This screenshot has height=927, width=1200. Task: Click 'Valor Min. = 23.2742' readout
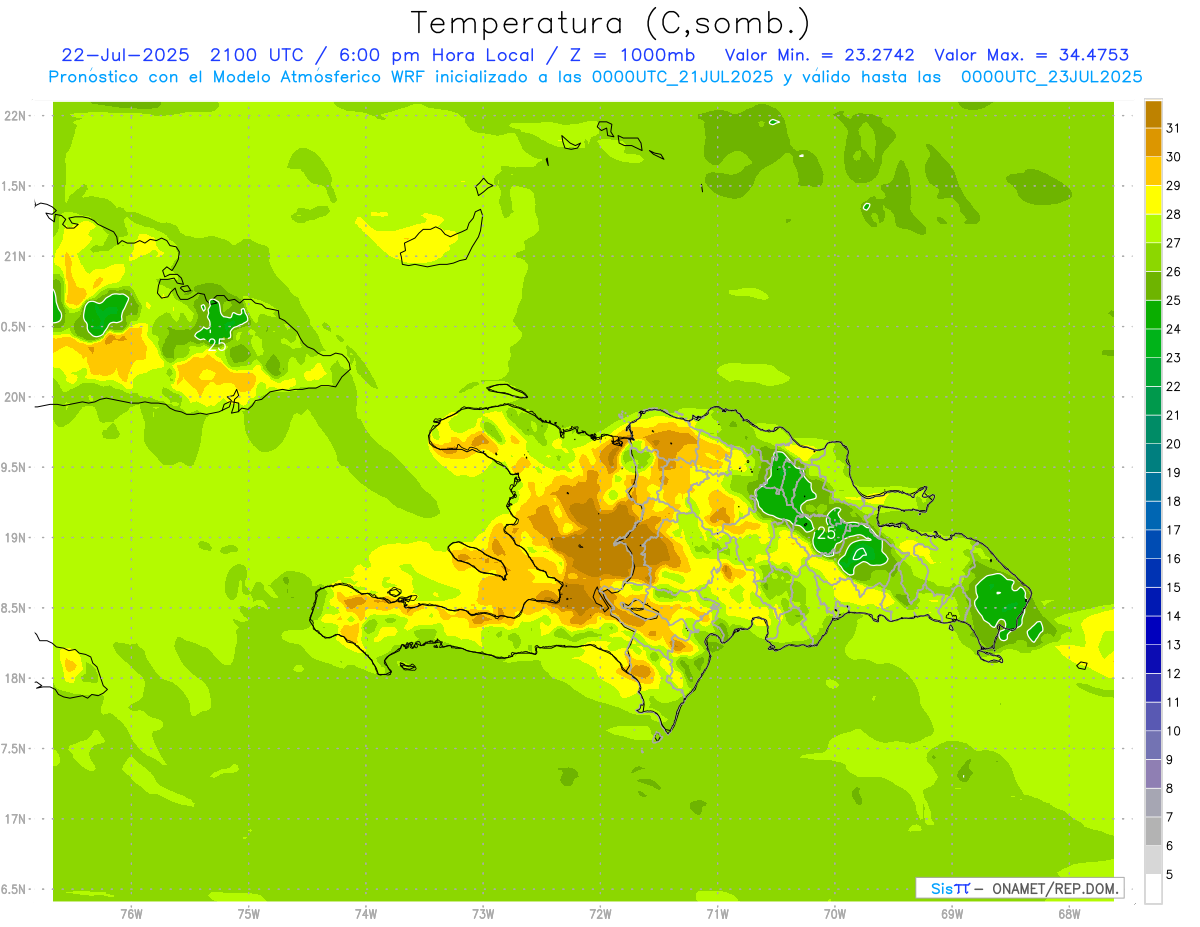point(820,55)
